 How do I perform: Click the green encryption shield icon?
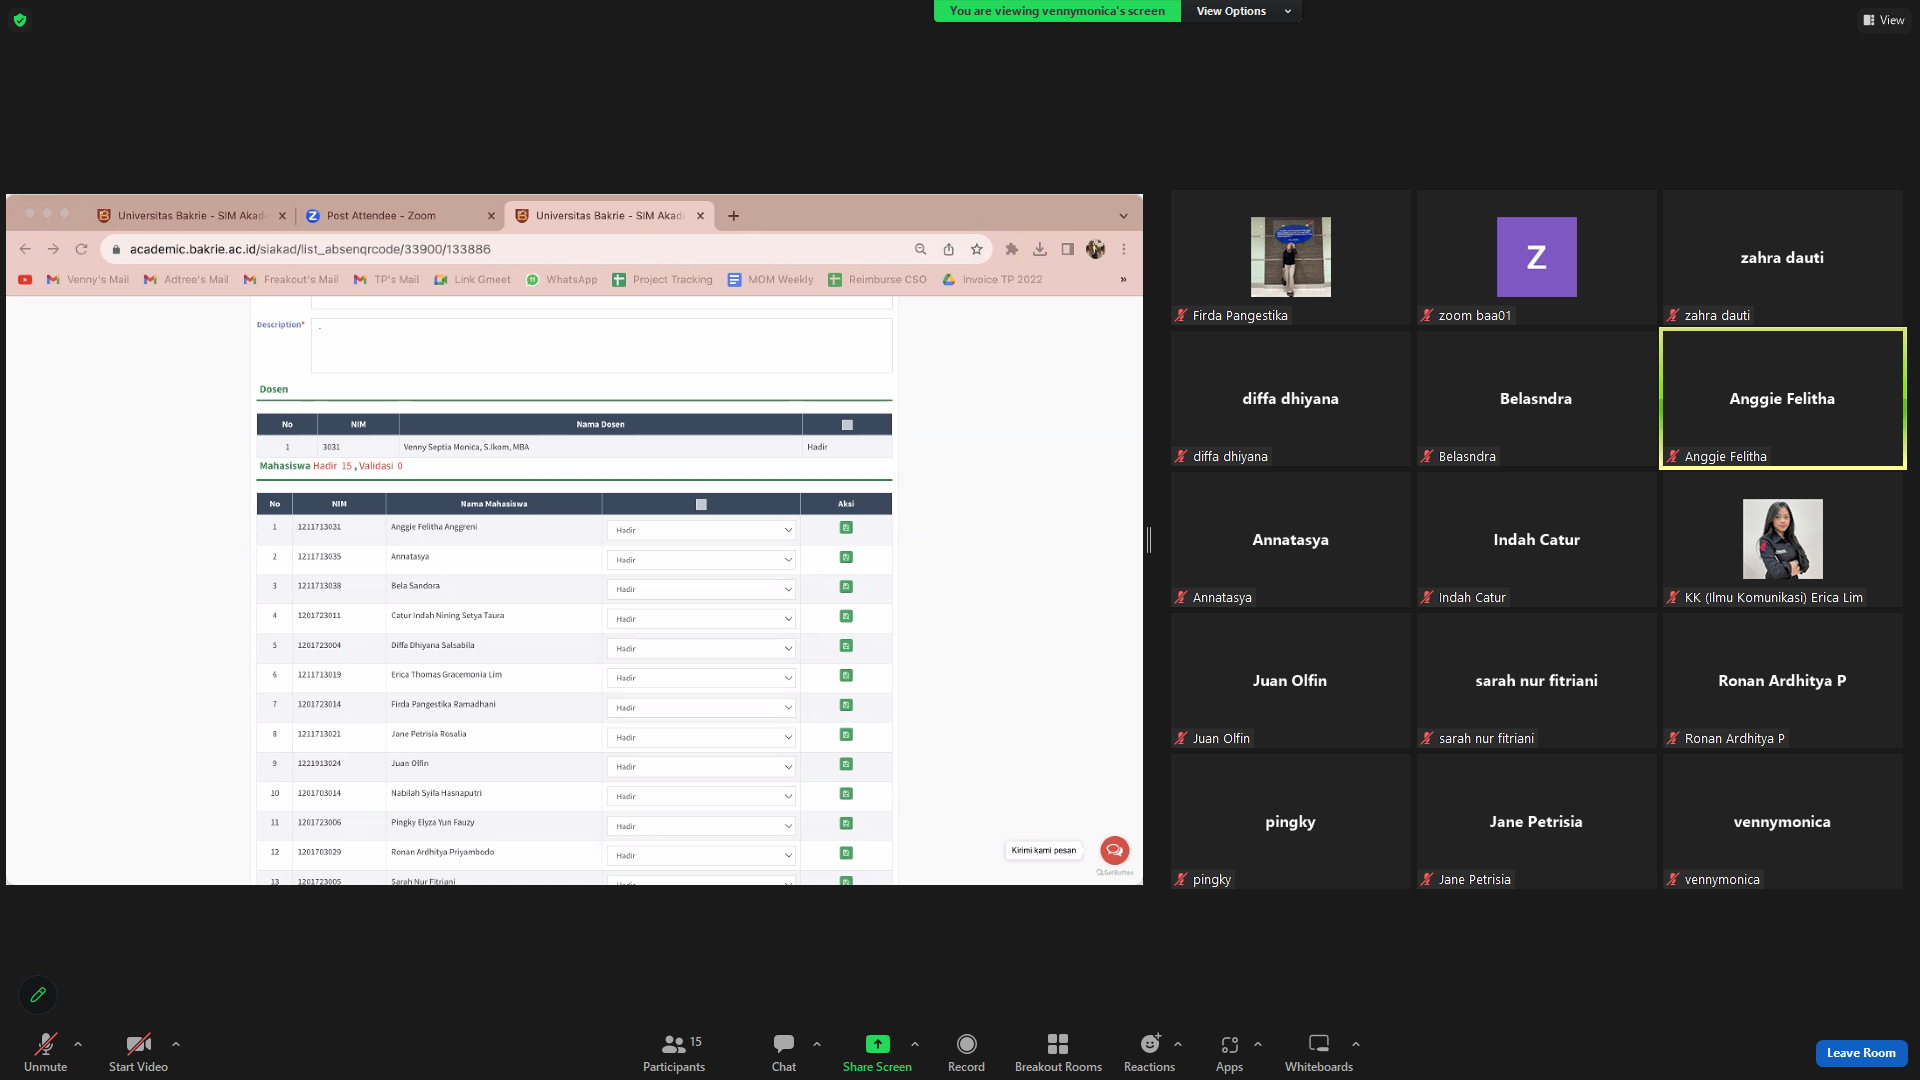point(20,20)
